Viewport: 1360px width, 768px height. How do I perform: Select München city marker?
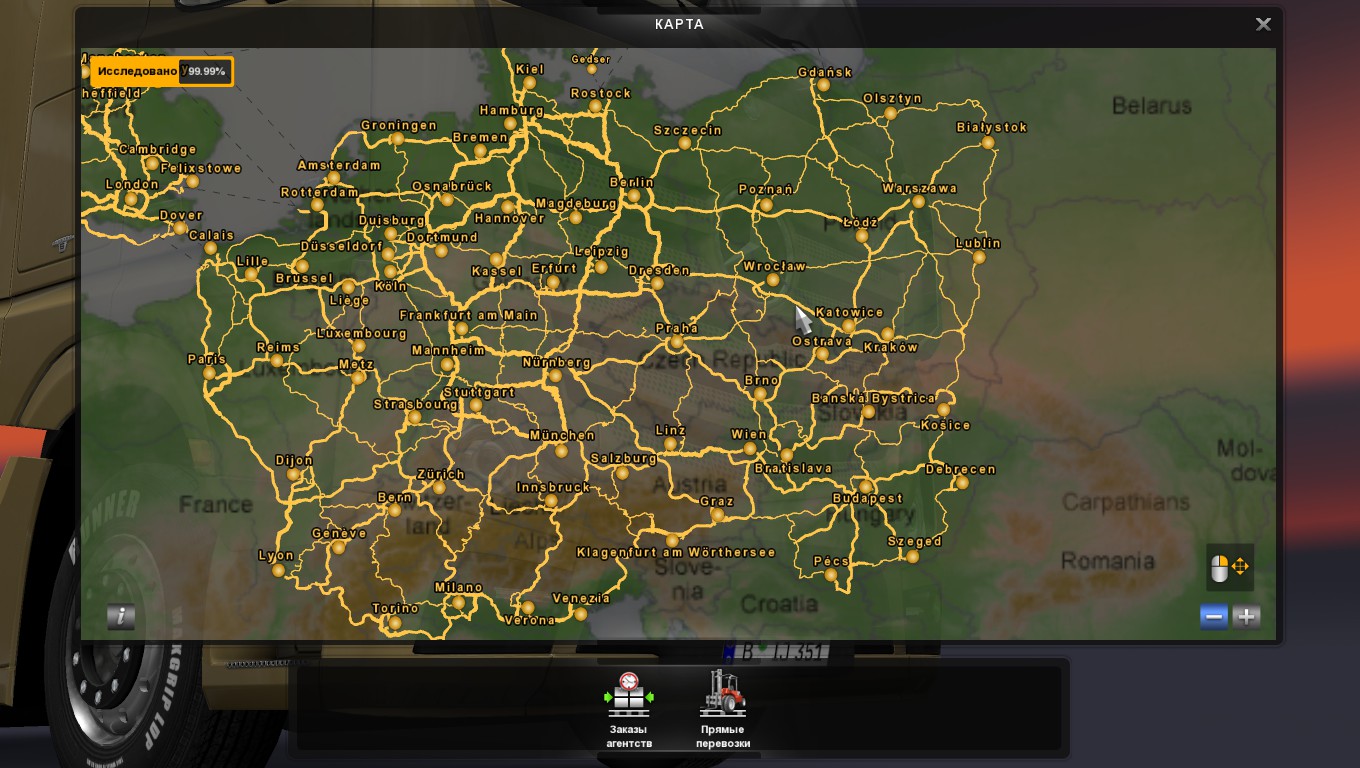tap(562, 450)
